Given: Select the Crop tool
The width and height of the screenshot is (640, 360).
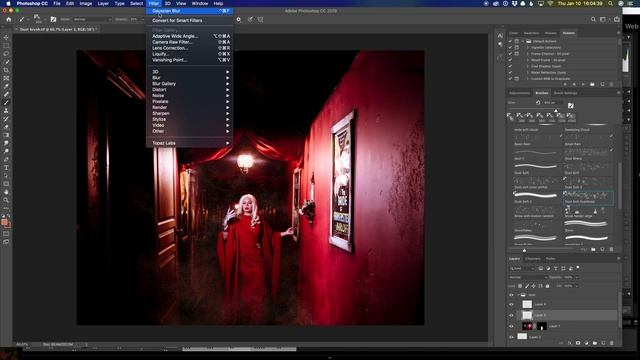Looking at the screenshot, I should [6, 70].
